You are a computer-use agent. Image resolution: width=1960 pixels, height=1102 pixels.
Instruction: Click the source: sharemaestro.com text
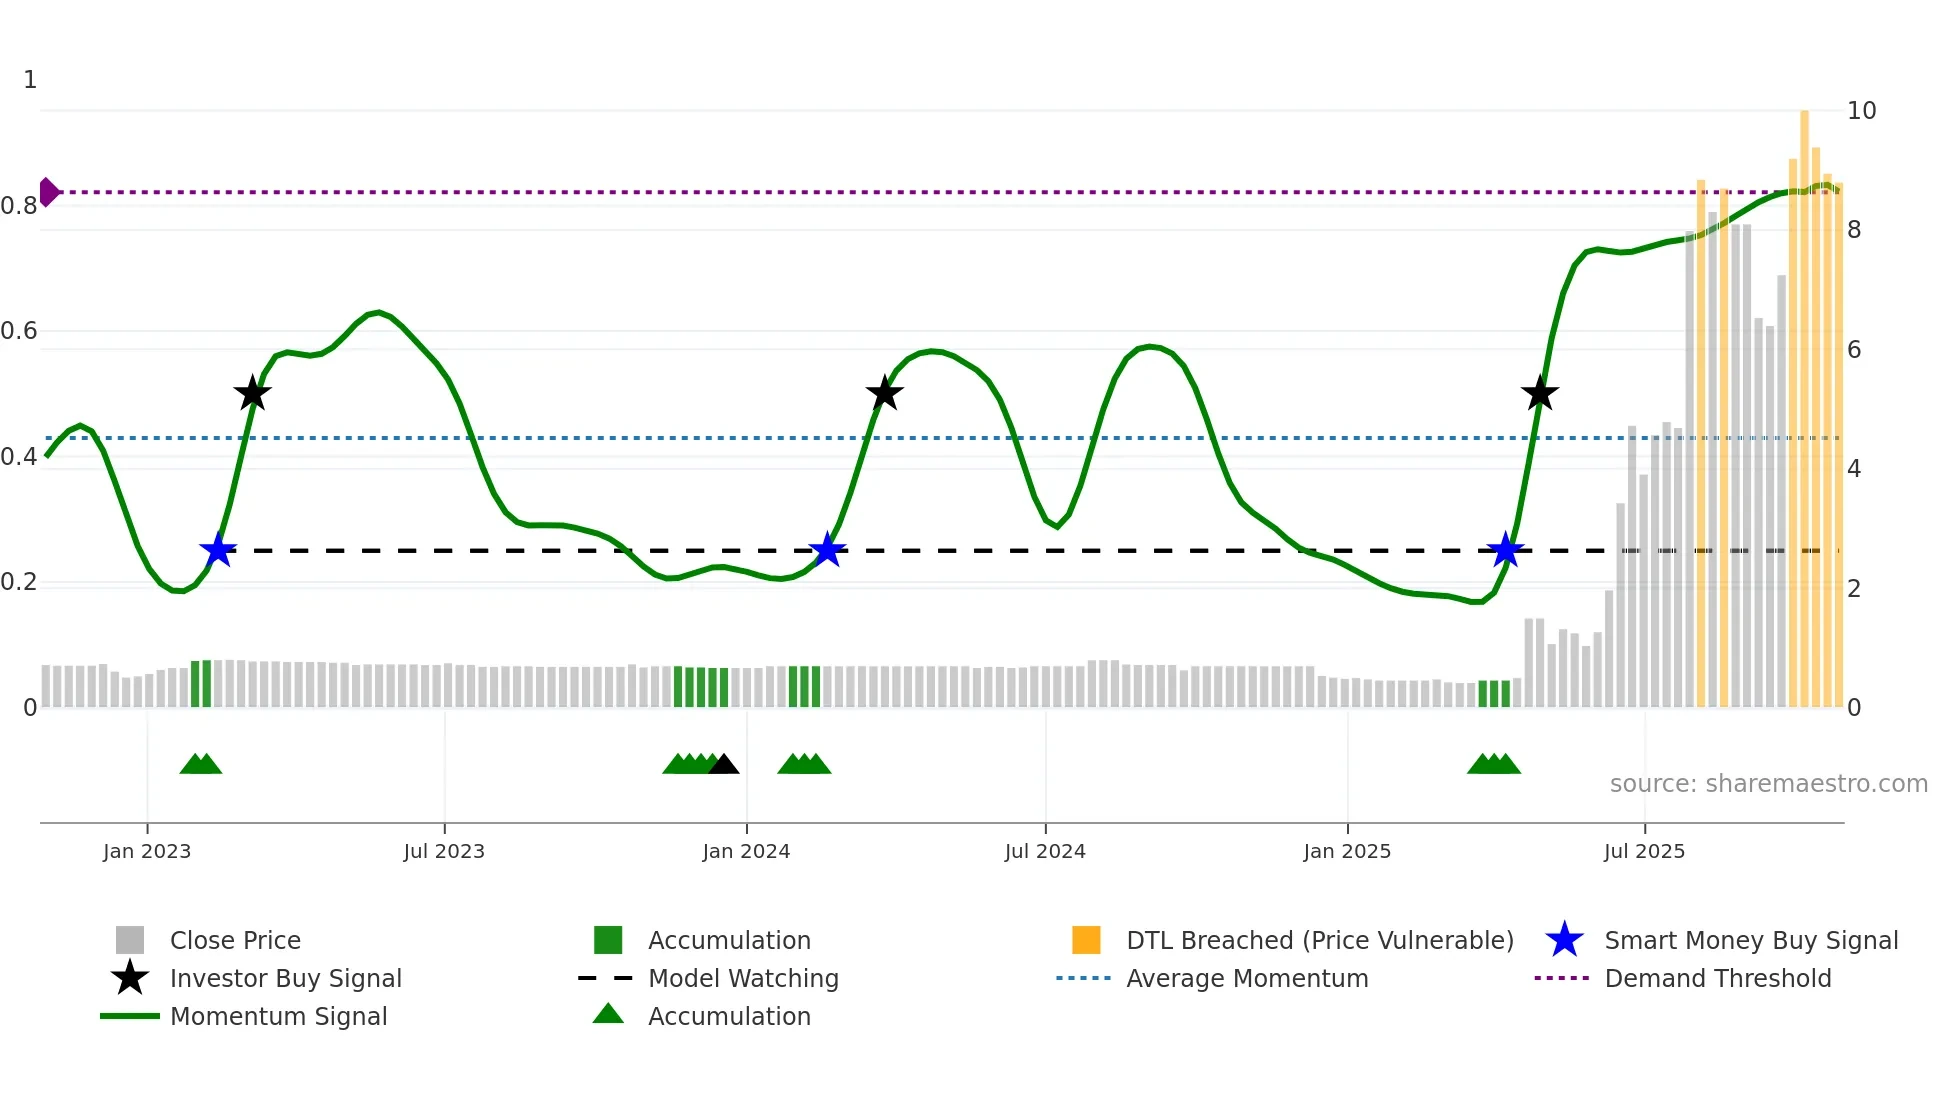click(1768, 783)
